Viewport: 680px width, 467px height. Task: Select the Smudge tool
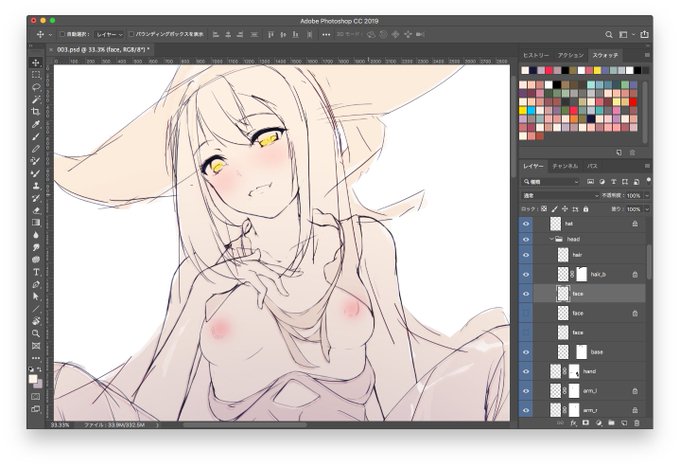36,247
